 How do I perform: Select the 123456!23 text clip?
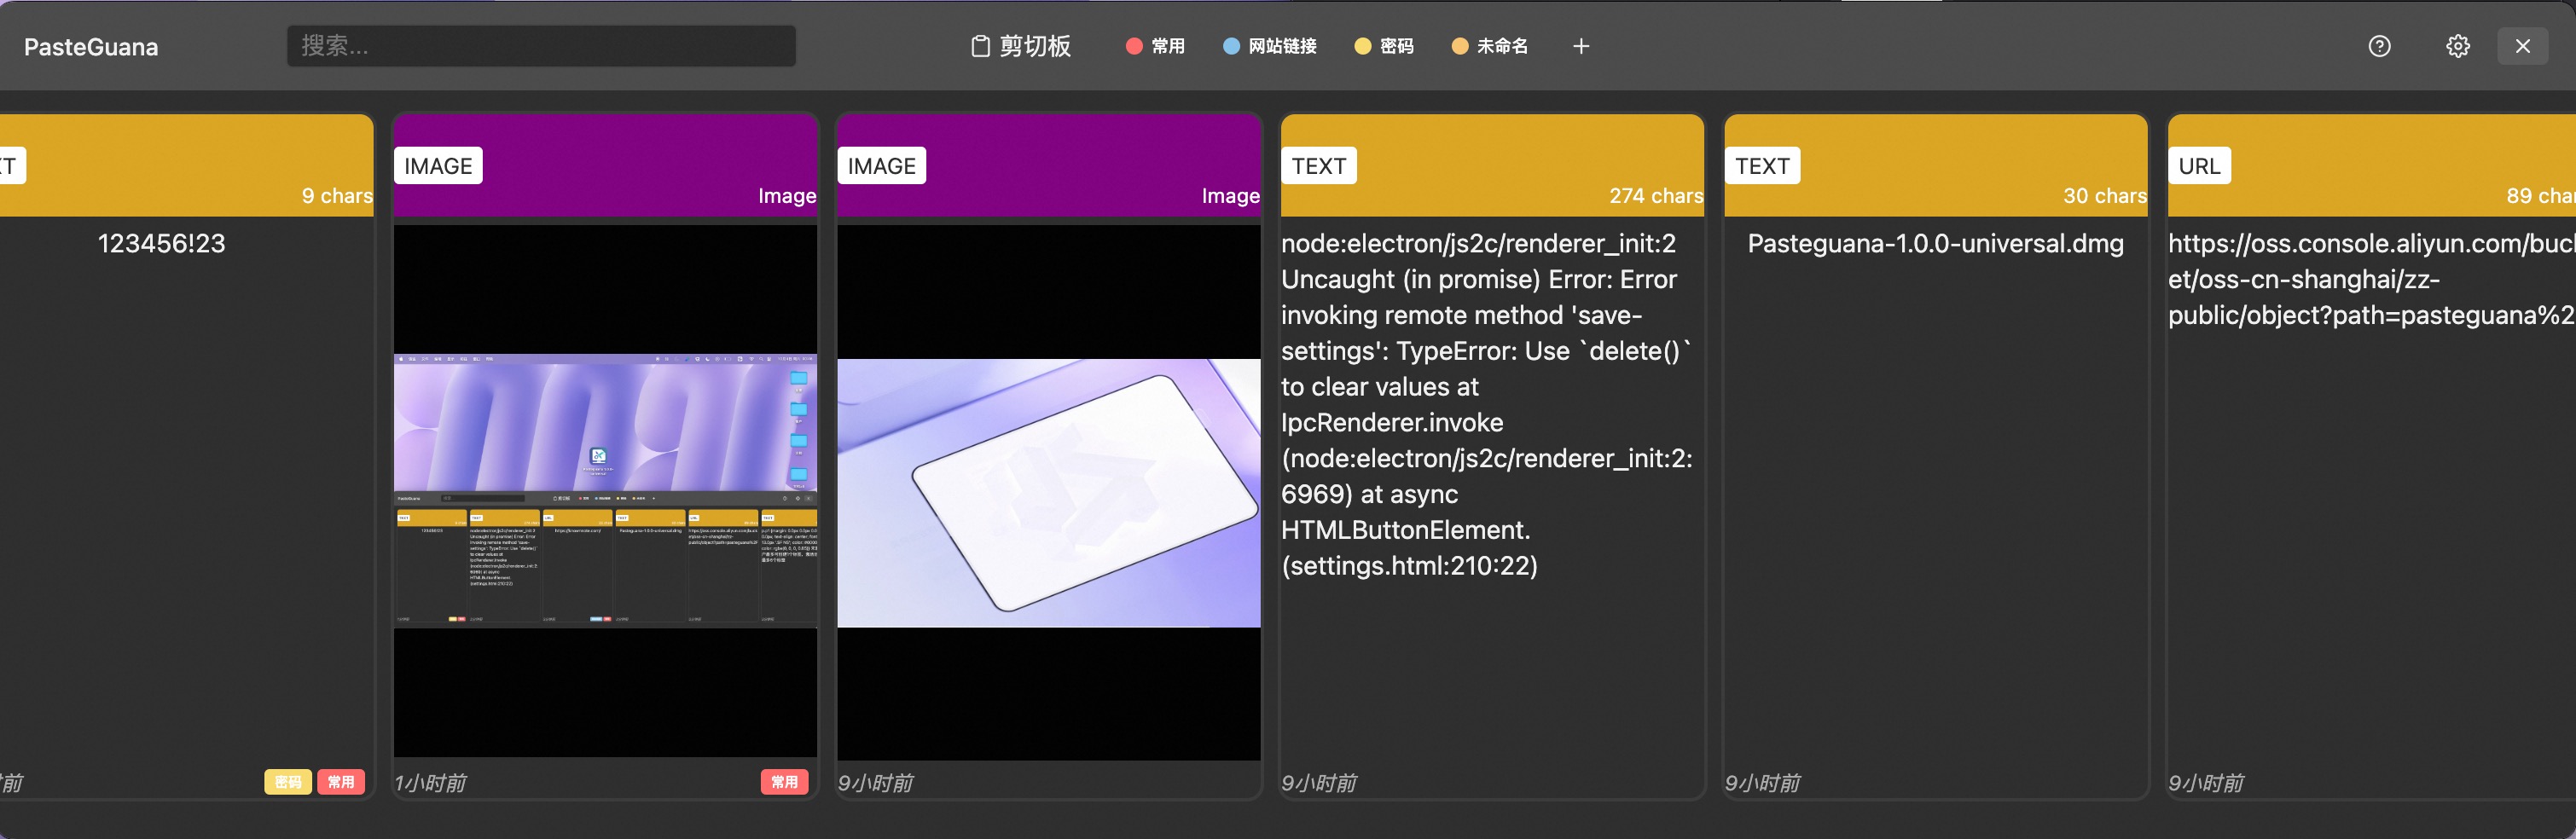[x=162, y=244]
